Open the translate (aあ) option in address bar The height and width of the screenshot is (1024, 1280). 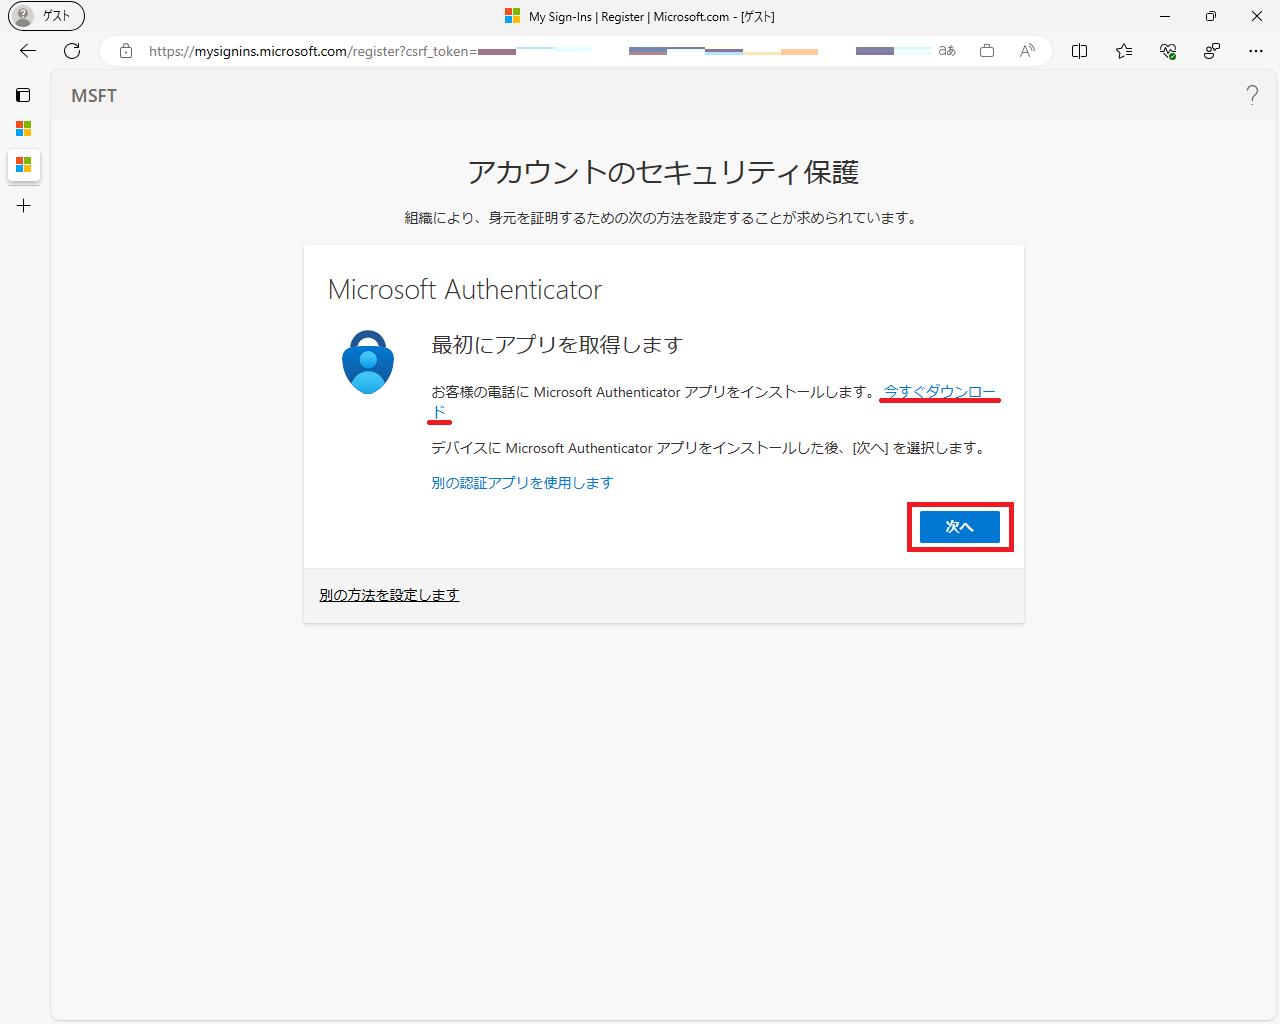947,51
